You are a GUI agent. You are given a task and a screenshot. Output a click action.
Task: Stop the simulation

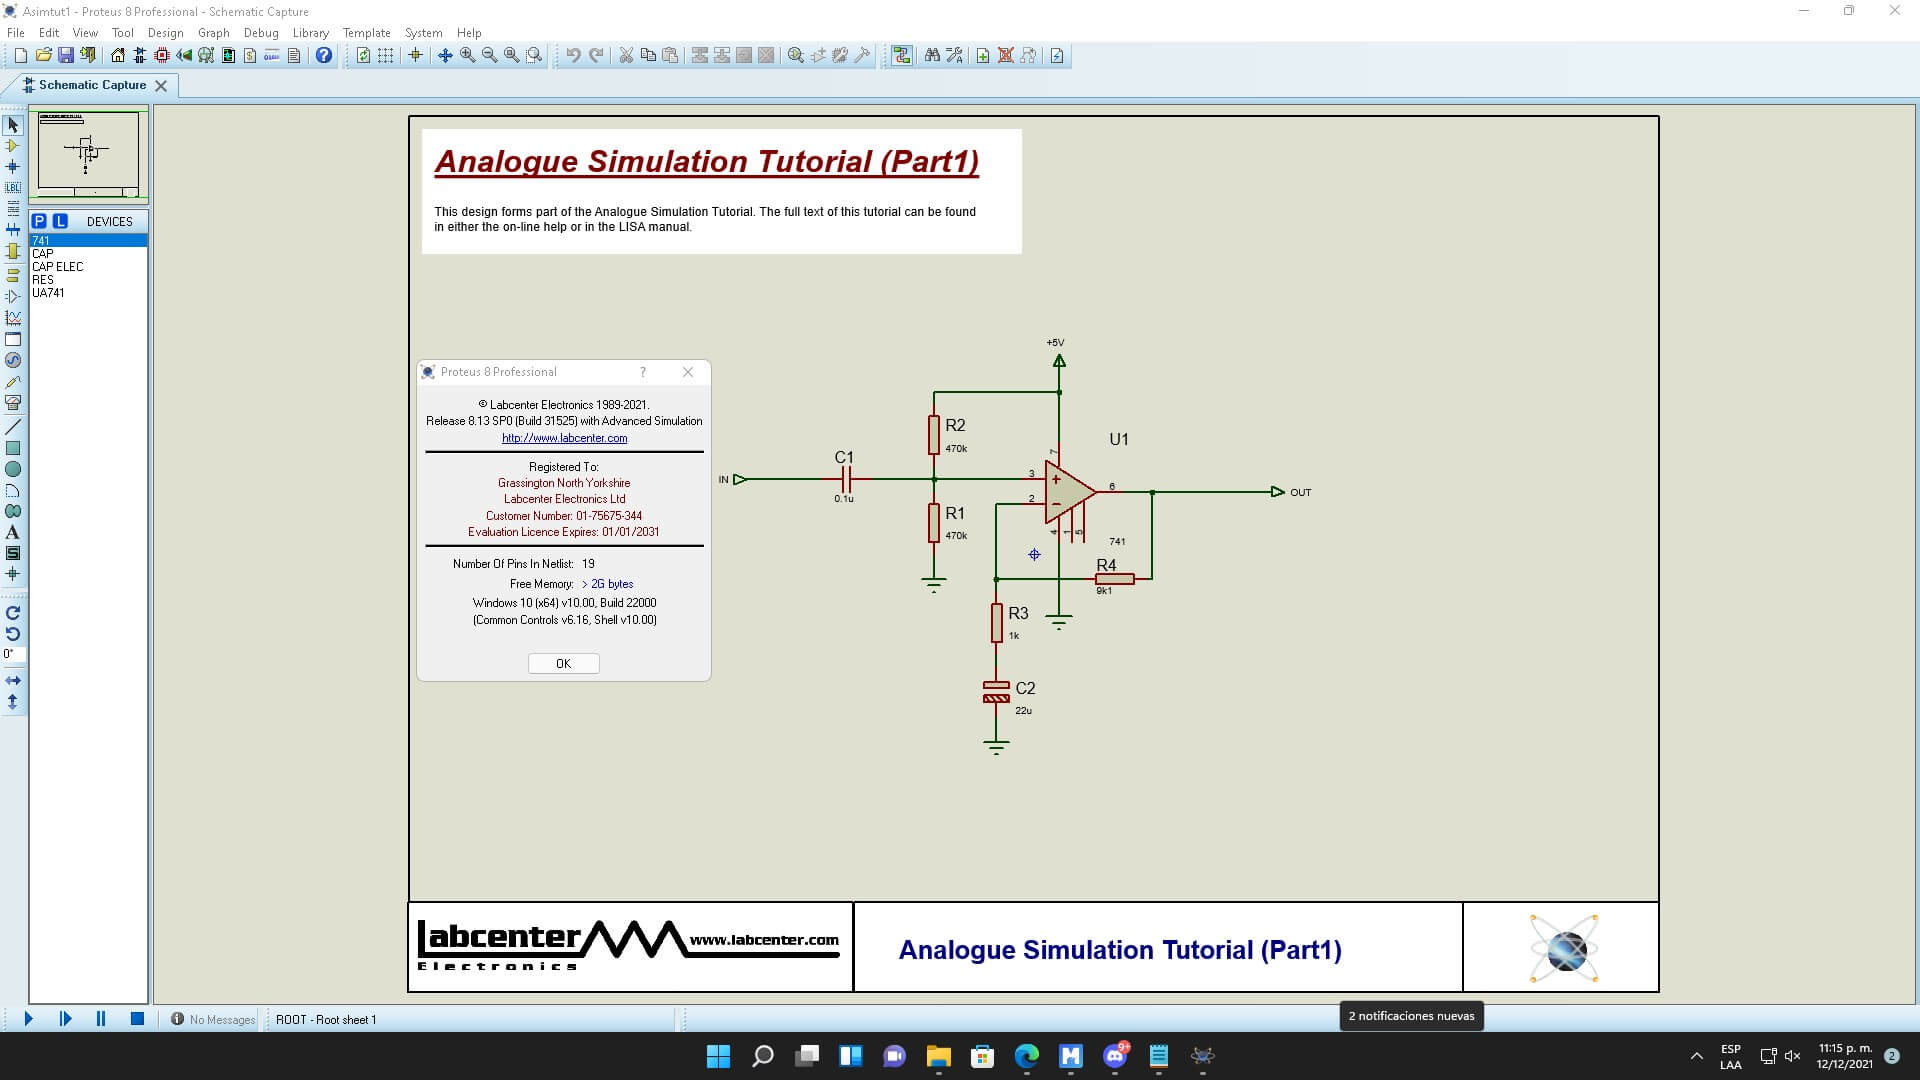coord(137,1019)
